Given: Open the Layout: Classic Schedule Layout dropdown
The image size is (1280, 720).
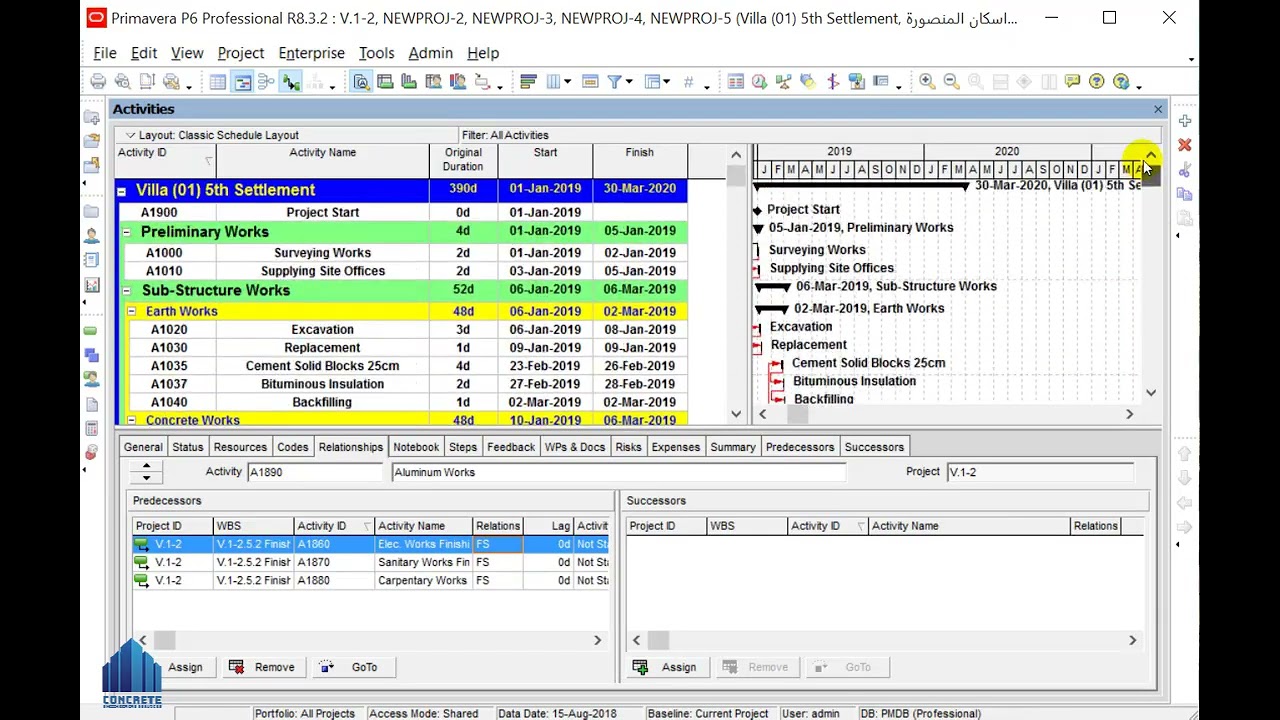Looking at the screenshot, I should tap(130, 135).
